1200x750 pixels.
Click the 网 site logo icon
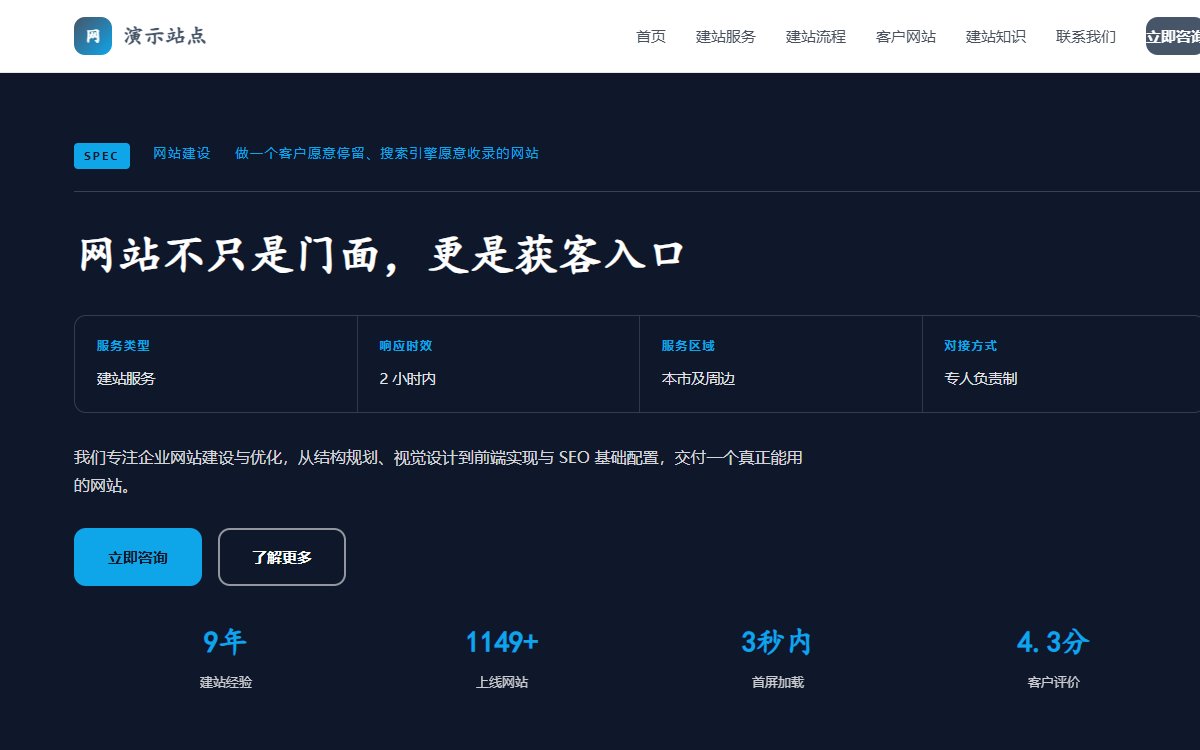point(93,36)
